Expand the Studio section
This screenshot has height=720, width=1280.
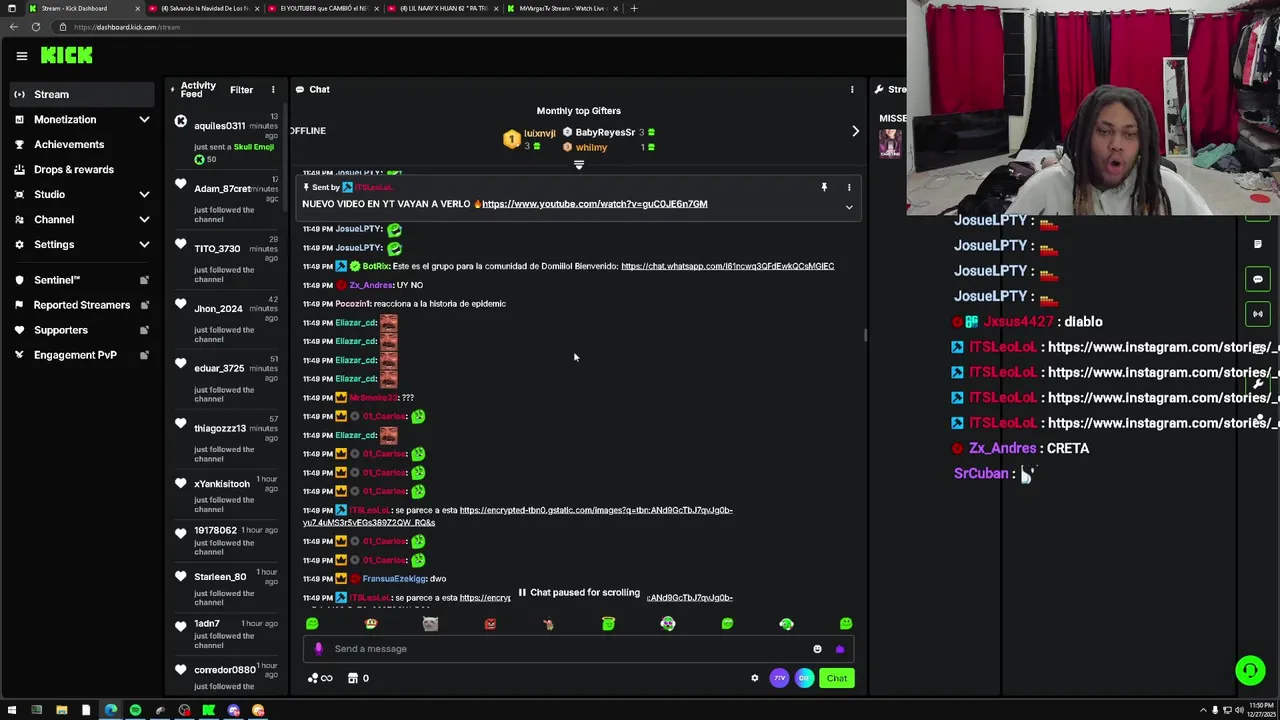point(80,194)
